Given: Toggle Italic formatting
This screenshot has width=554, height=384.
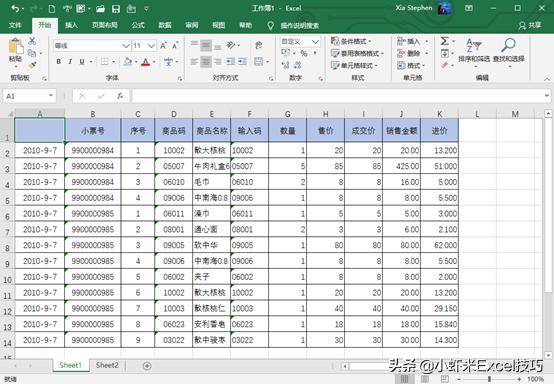Looking at the screenshot, I should click(70, 61).
